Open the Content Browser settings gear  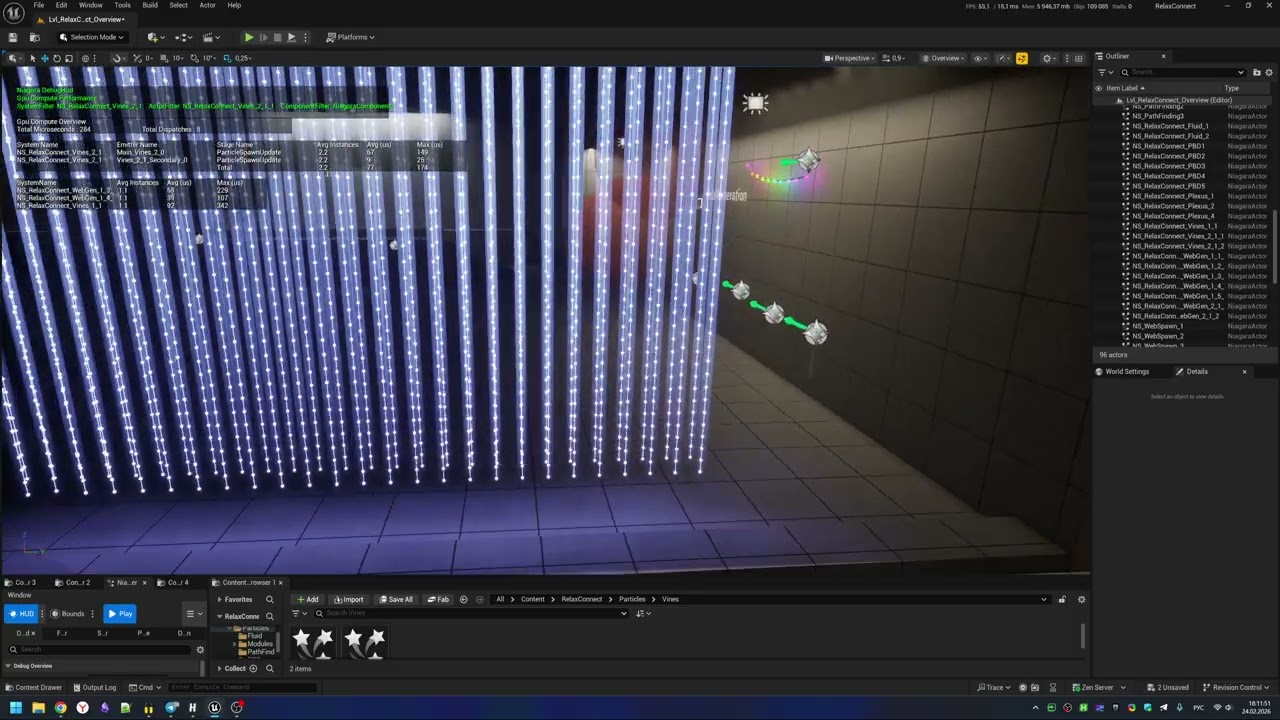pyautogui.click(x=1081, y=600)
